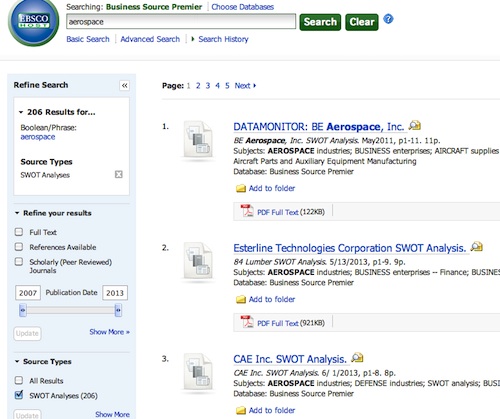This screenshot has height=419, width=500.
Task: Show More source types
Action: pos(112,414)
